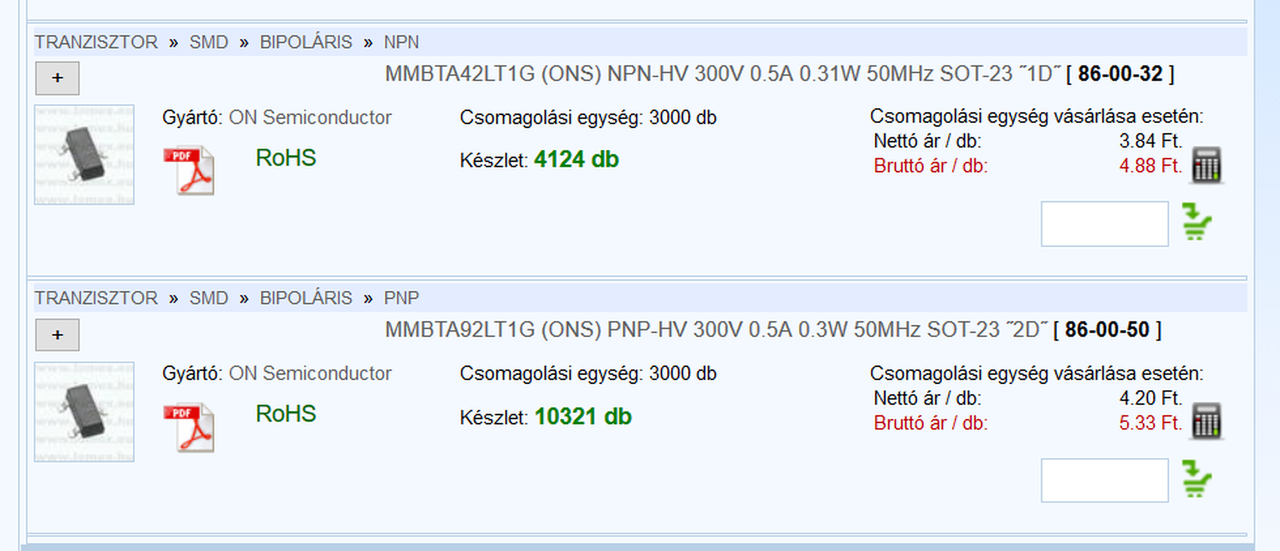Click RoHS label on MMBTA42LT1G
Image resolution: width=1280 pixels, height=551 pixels.
pos(286,158)
